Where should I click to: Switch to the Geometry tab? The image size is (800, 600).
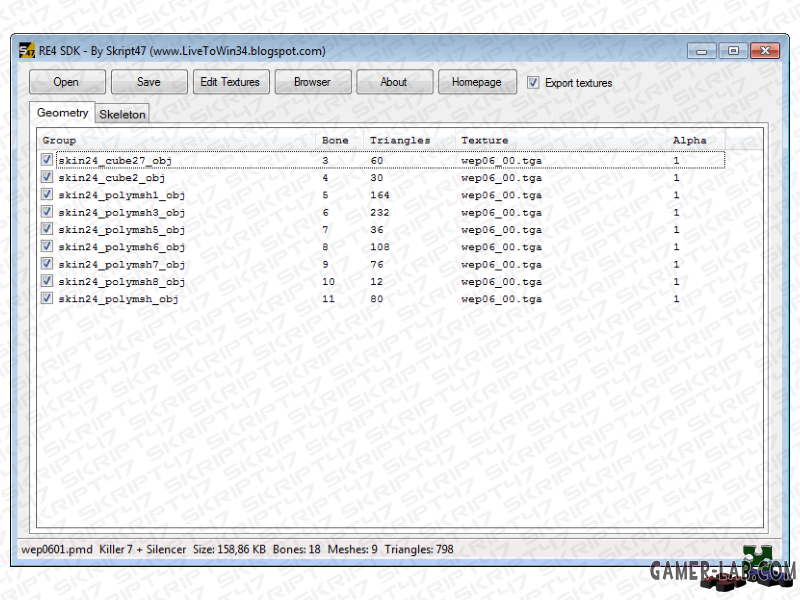tap(62, 113)
